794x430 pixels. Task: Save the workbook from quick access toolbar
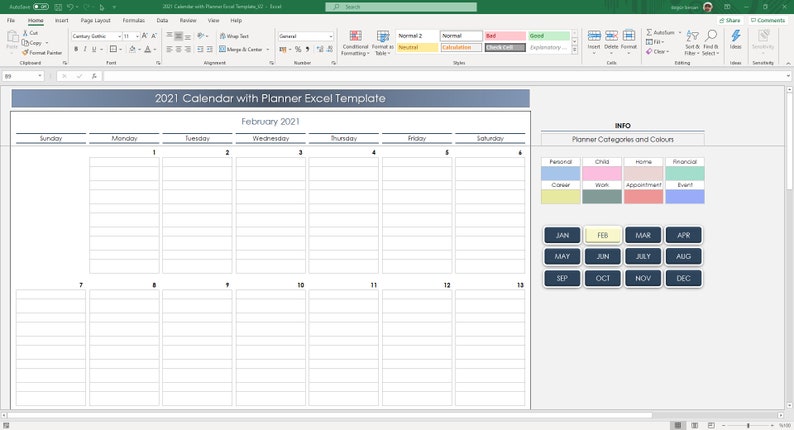[x=58, y=7]
